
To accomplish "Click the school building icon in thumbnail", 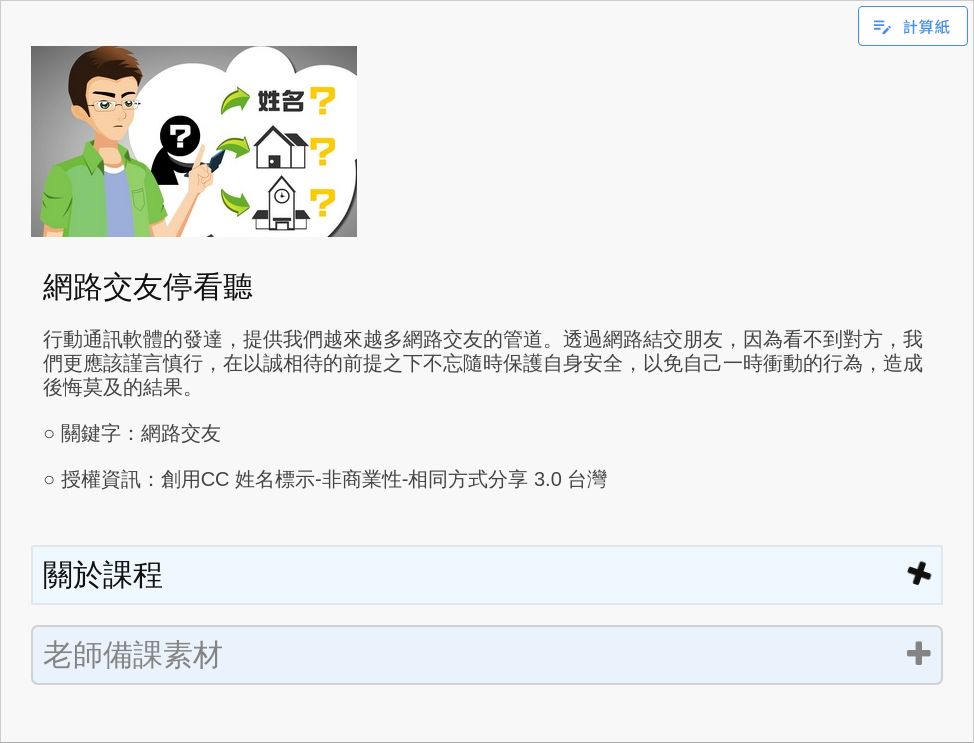I will (281, 204).
